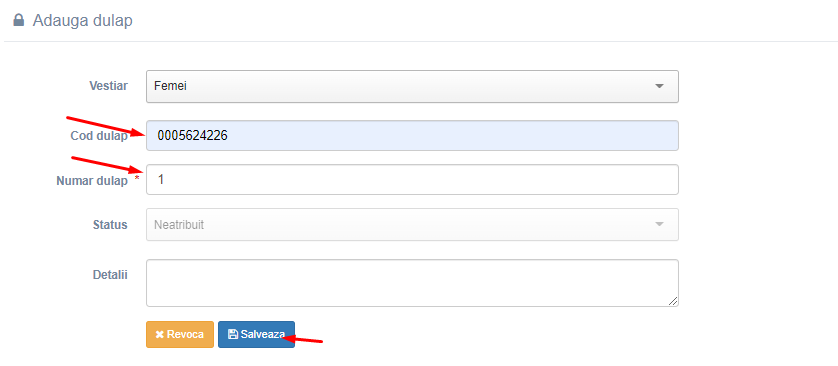This screenshot has width=838, height=366.
Task: Click the Cod dulap field label
Action: (99, 136)
